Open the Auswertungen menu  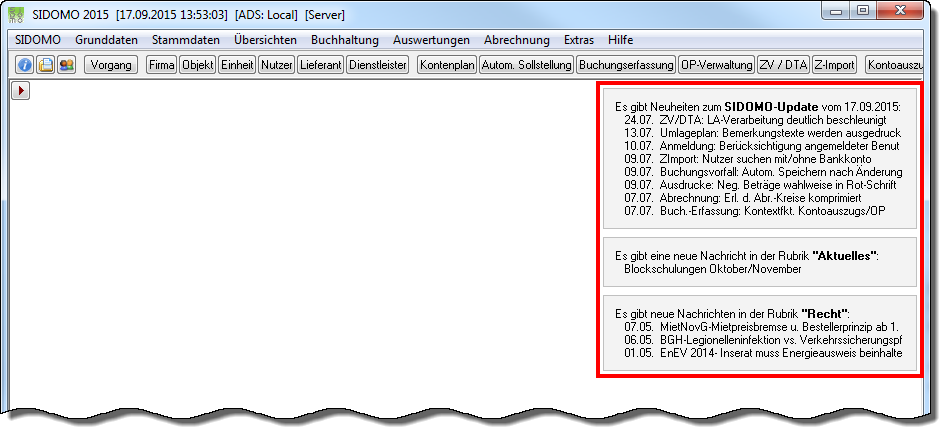coord(431,40)
